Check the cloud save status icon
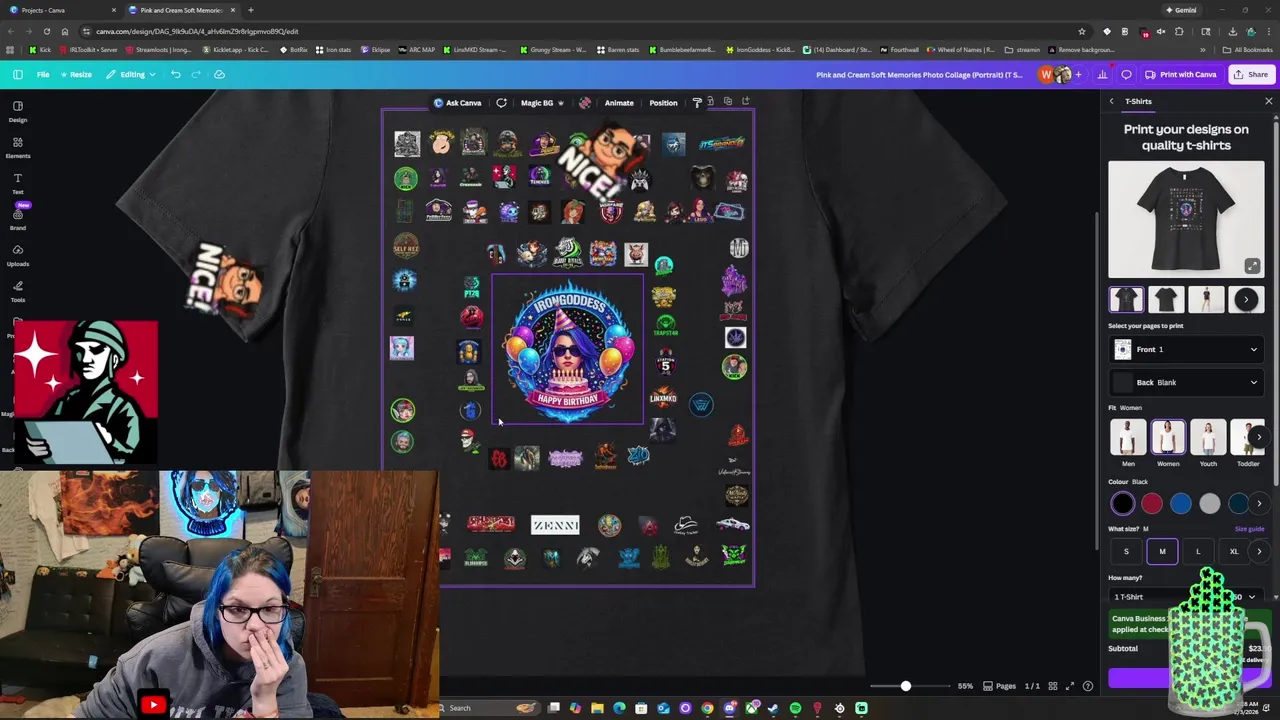 (220, 74)
